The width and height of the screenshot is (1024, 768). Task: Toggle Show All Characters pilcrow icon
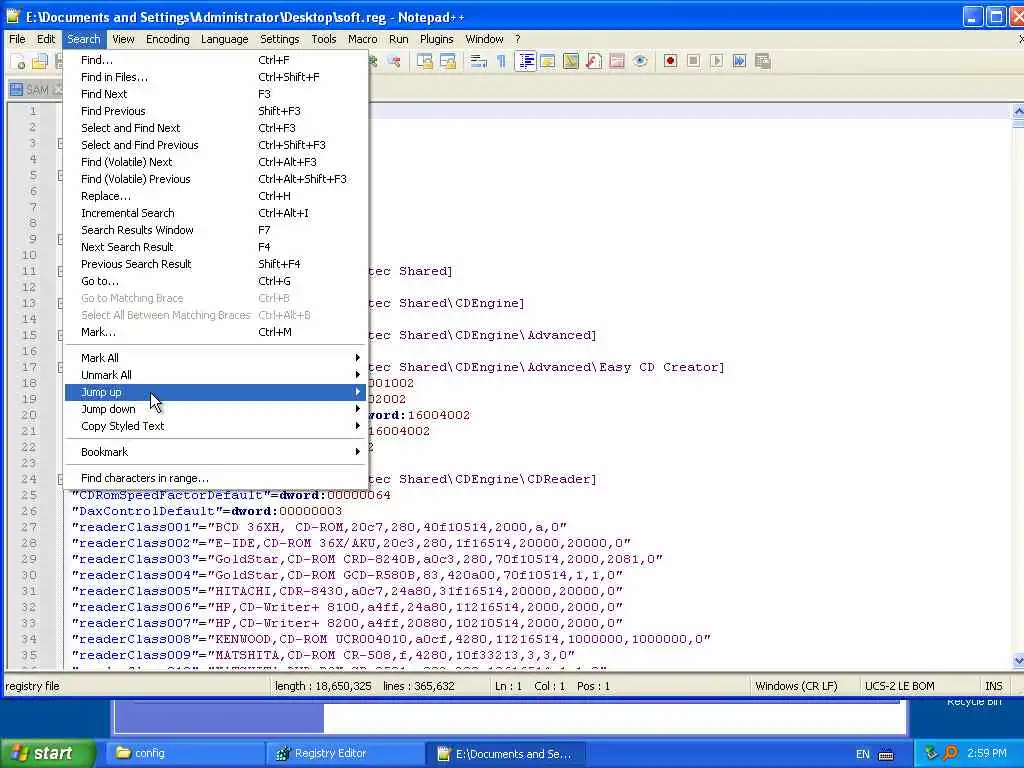[502, 61]
